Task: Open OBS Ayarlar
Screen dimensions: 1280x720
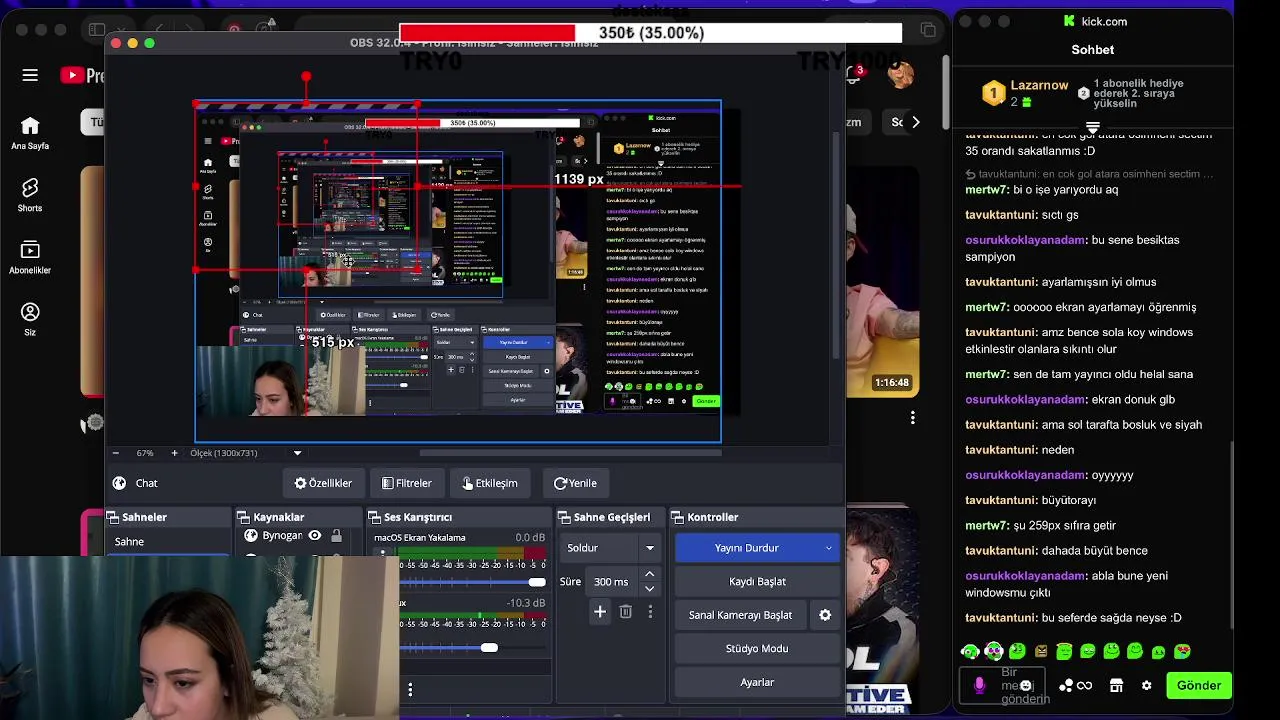Action: [757, 682]
